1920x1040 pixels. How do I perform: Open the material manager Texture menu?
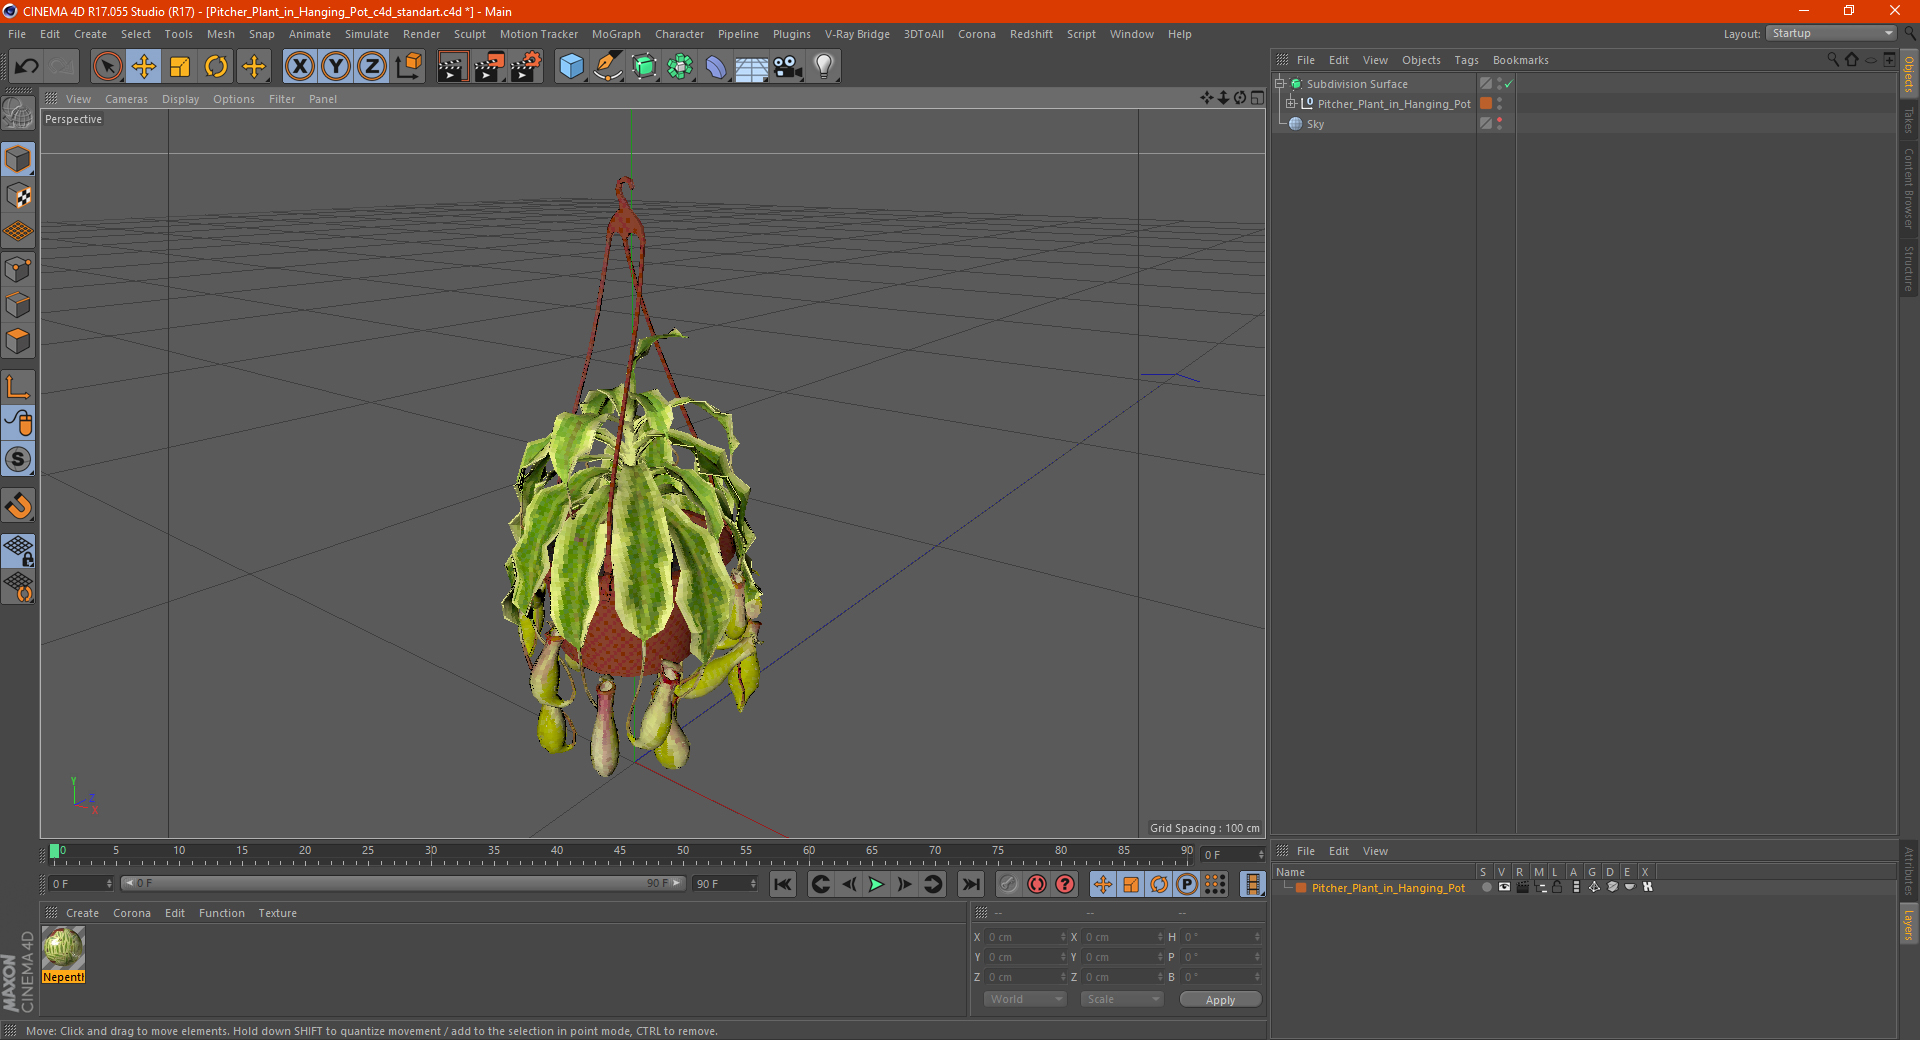pos(277,913)
